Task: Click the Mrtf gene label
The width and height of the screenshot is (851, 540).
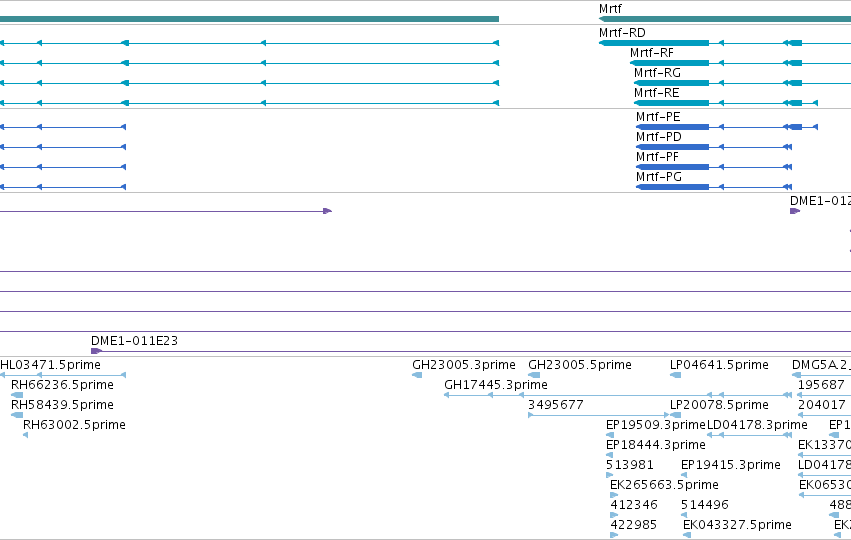Action: point(610,9)
